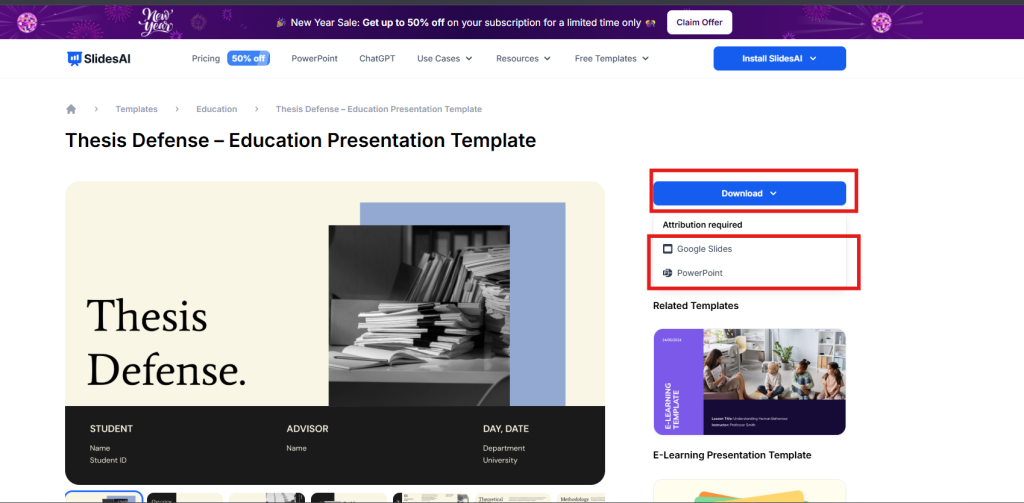Image resolution: width=1024 pixels, height=503 pixels.
Task: Click Claim Offer in the sale banner
Action: pos(699,22)
